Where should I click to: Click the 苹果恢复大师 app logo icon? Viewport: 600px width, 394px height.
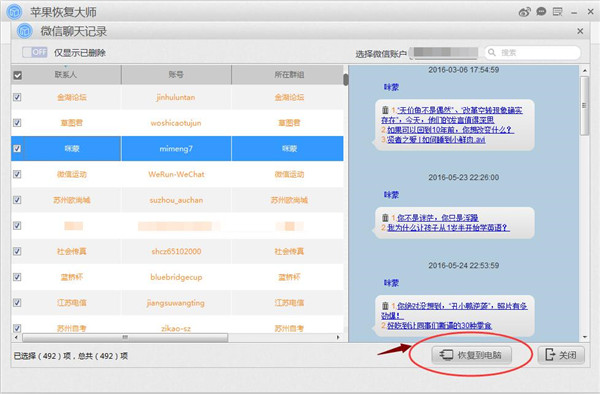15,11
